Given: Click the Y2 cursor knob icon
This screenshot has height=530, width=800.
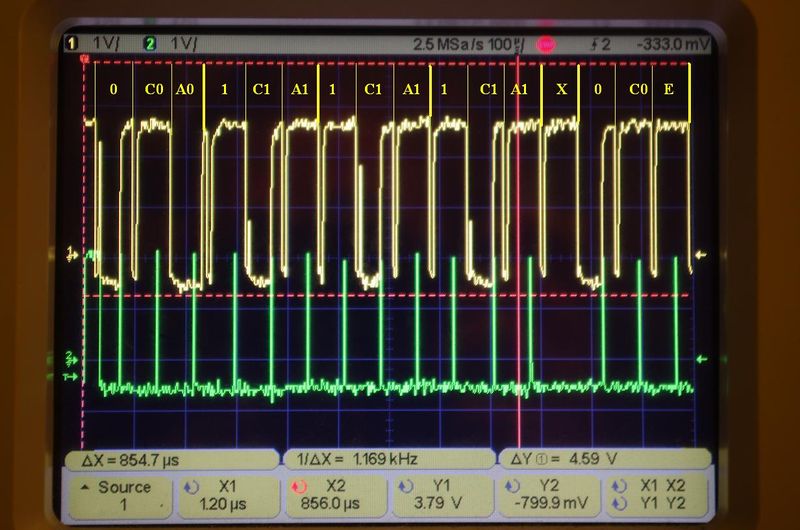Looking at the screenshot, I should [516, 486].
